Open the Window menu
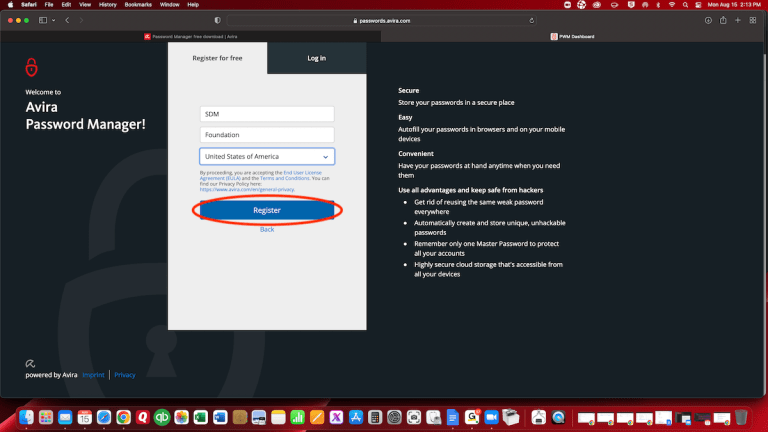The width and height of the screenshot is (768, 432). 169,4
